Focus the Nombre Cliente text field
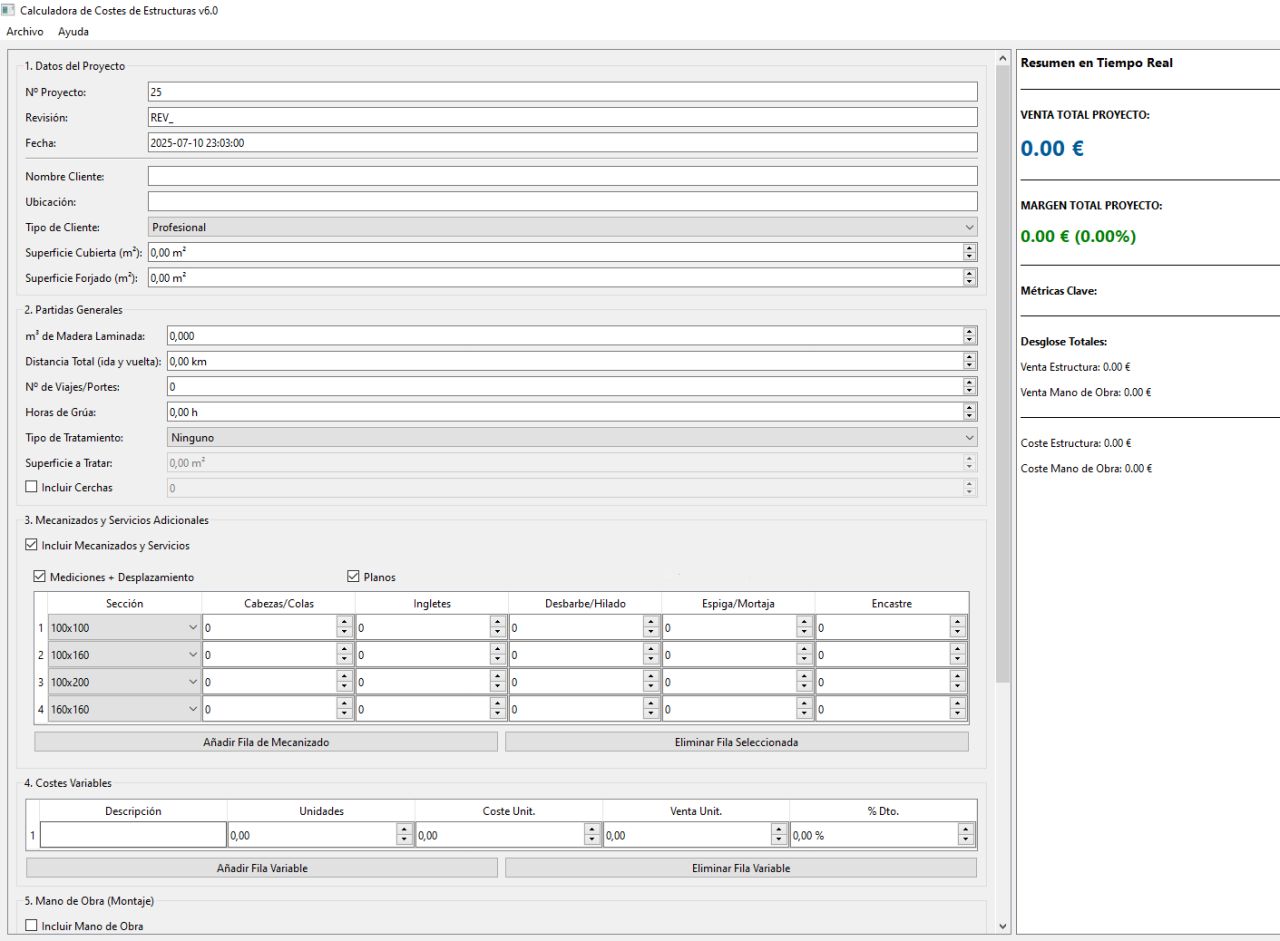Viewport: 1280px width, 941px height. click(562, 176)
